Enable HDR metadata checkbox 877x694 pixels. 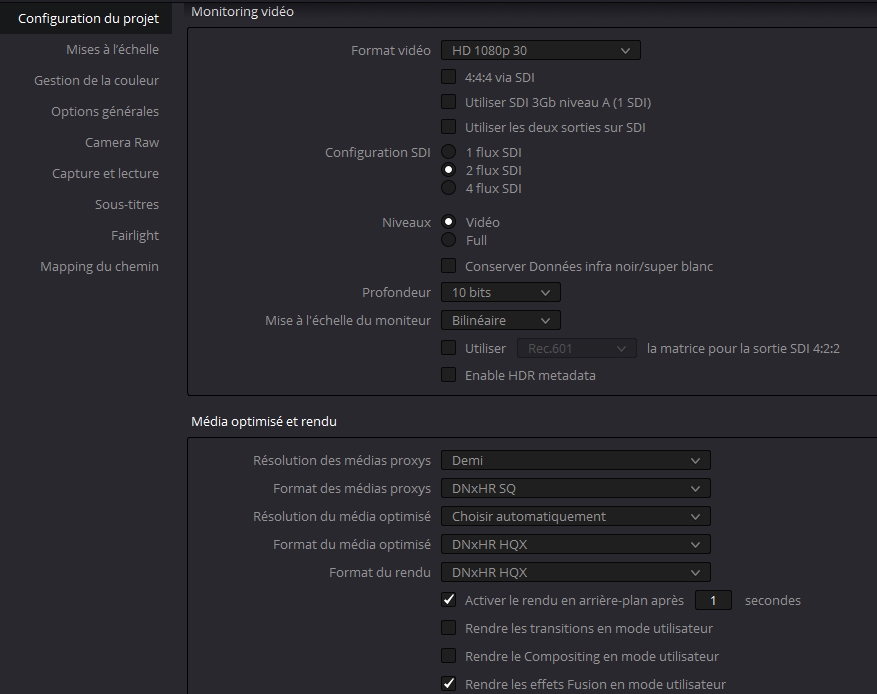(449, 375)
